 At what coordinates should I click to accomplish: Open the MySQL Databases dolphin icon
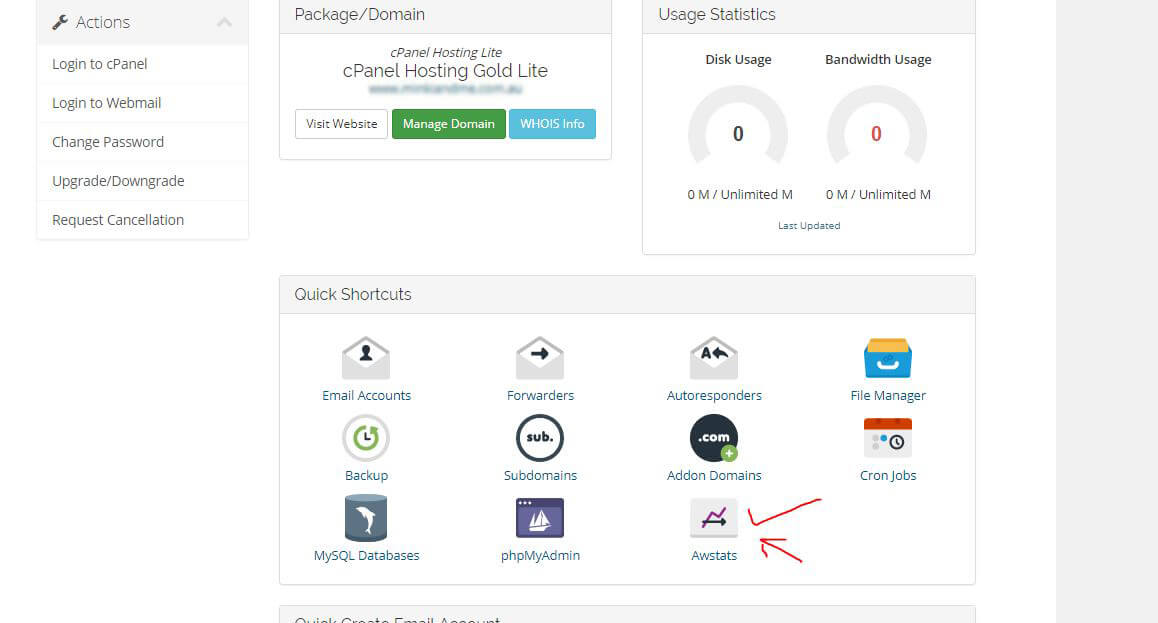click(x=366, y=518)
